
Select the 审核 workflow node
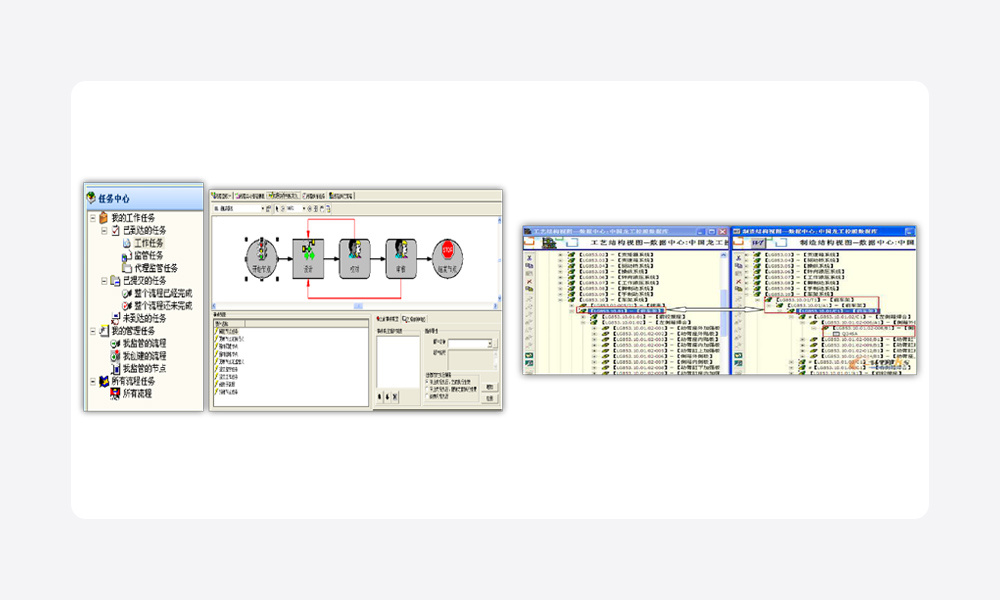click(x=401, y=258)
